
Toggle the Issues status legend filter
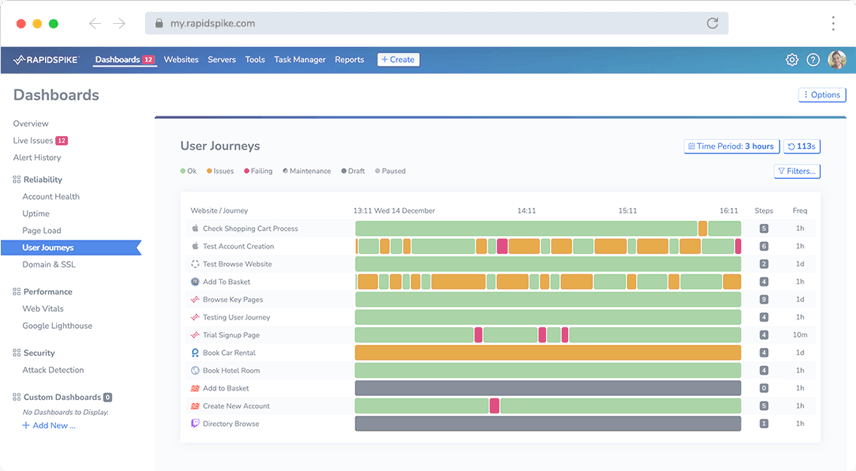pos(220,171)
